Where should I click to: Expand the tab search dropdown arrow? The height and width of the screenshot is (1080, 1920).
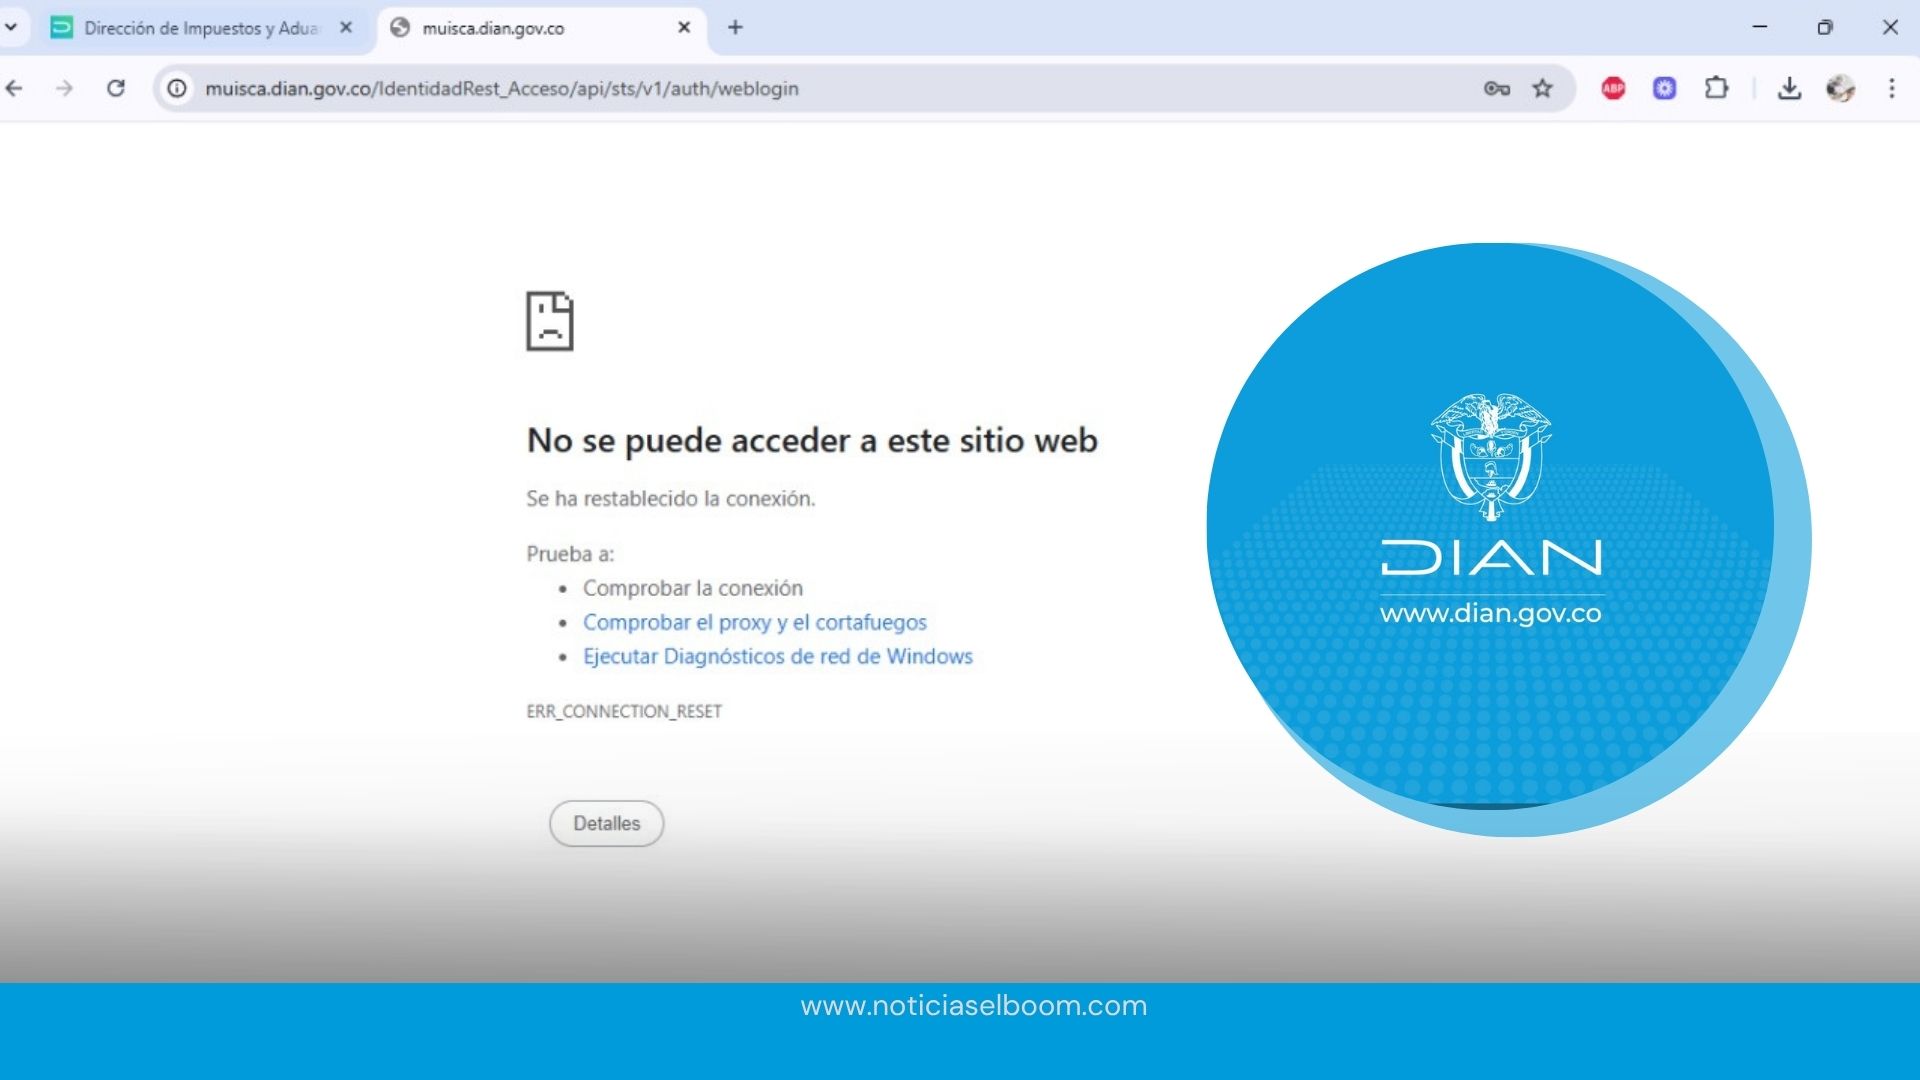point(11,27)
